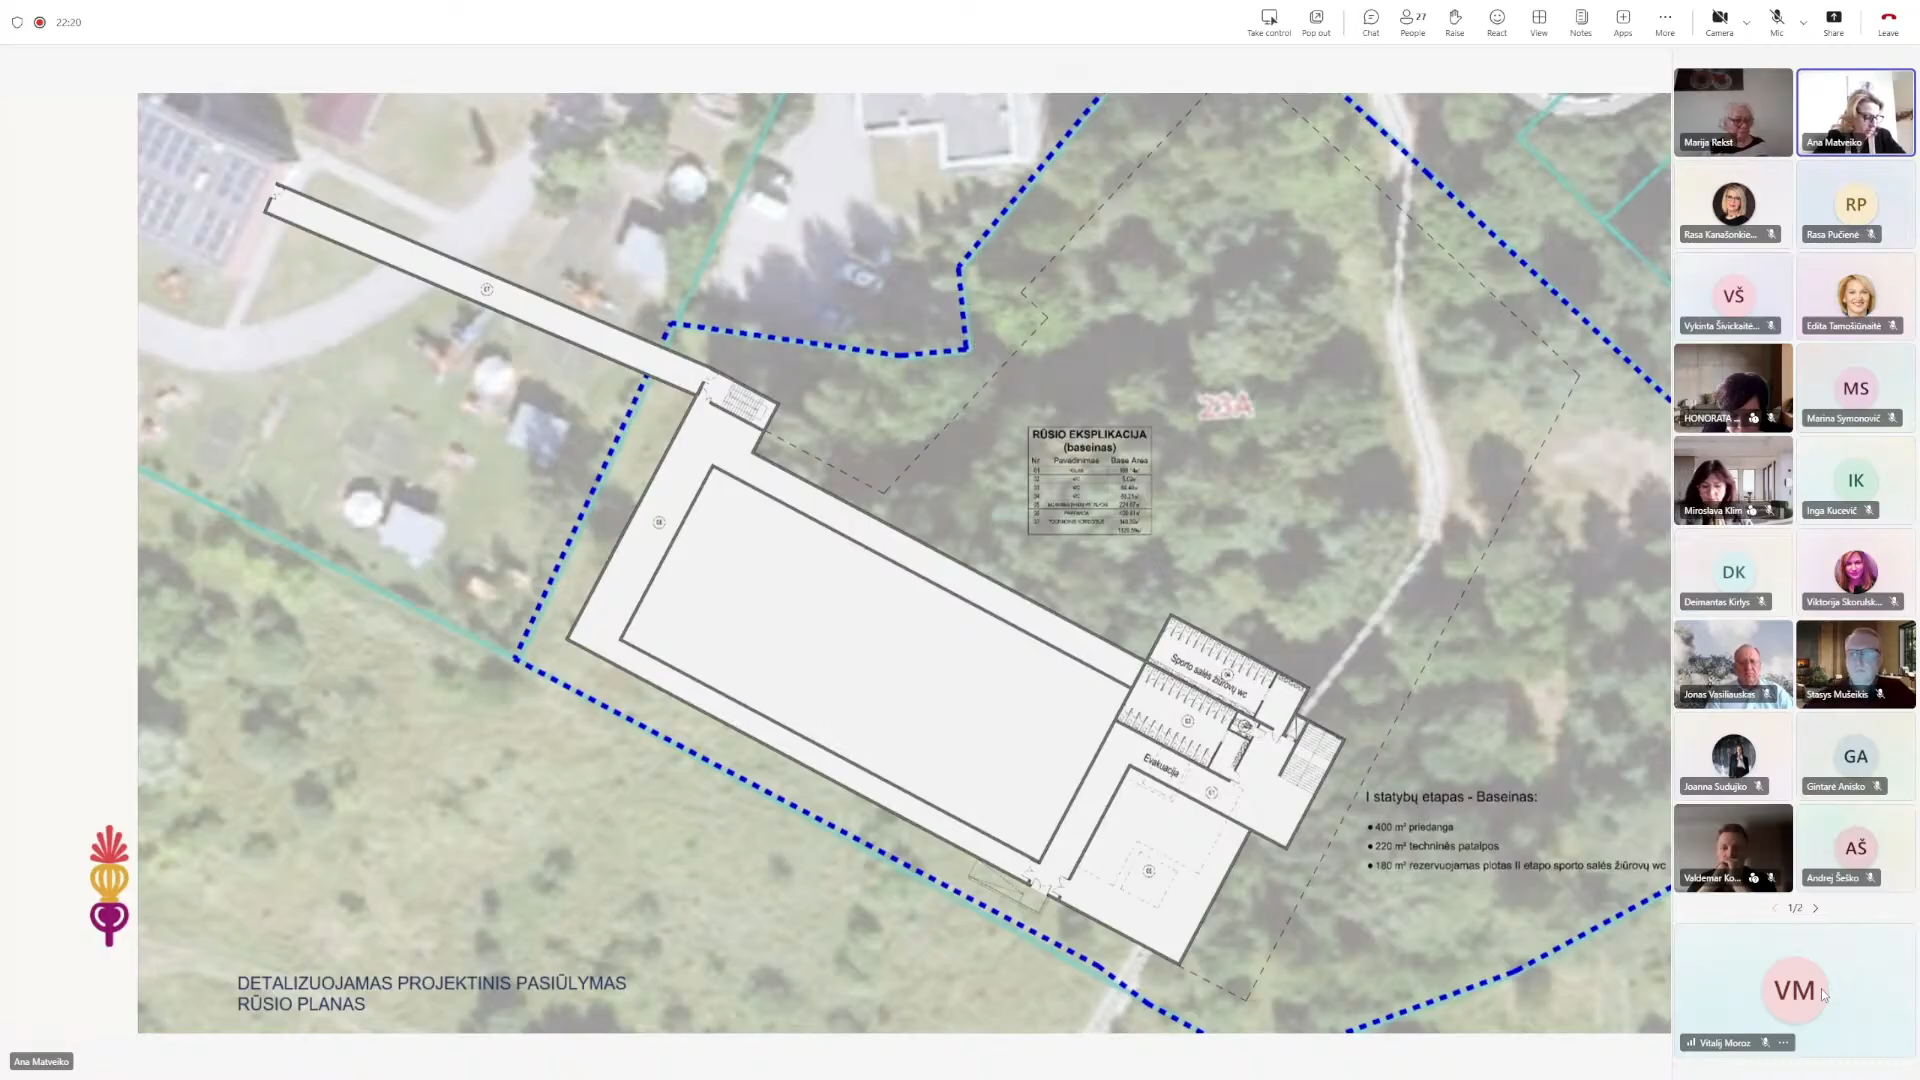Raise your hand
1920x1080 pixels.
pos(1454,21)
